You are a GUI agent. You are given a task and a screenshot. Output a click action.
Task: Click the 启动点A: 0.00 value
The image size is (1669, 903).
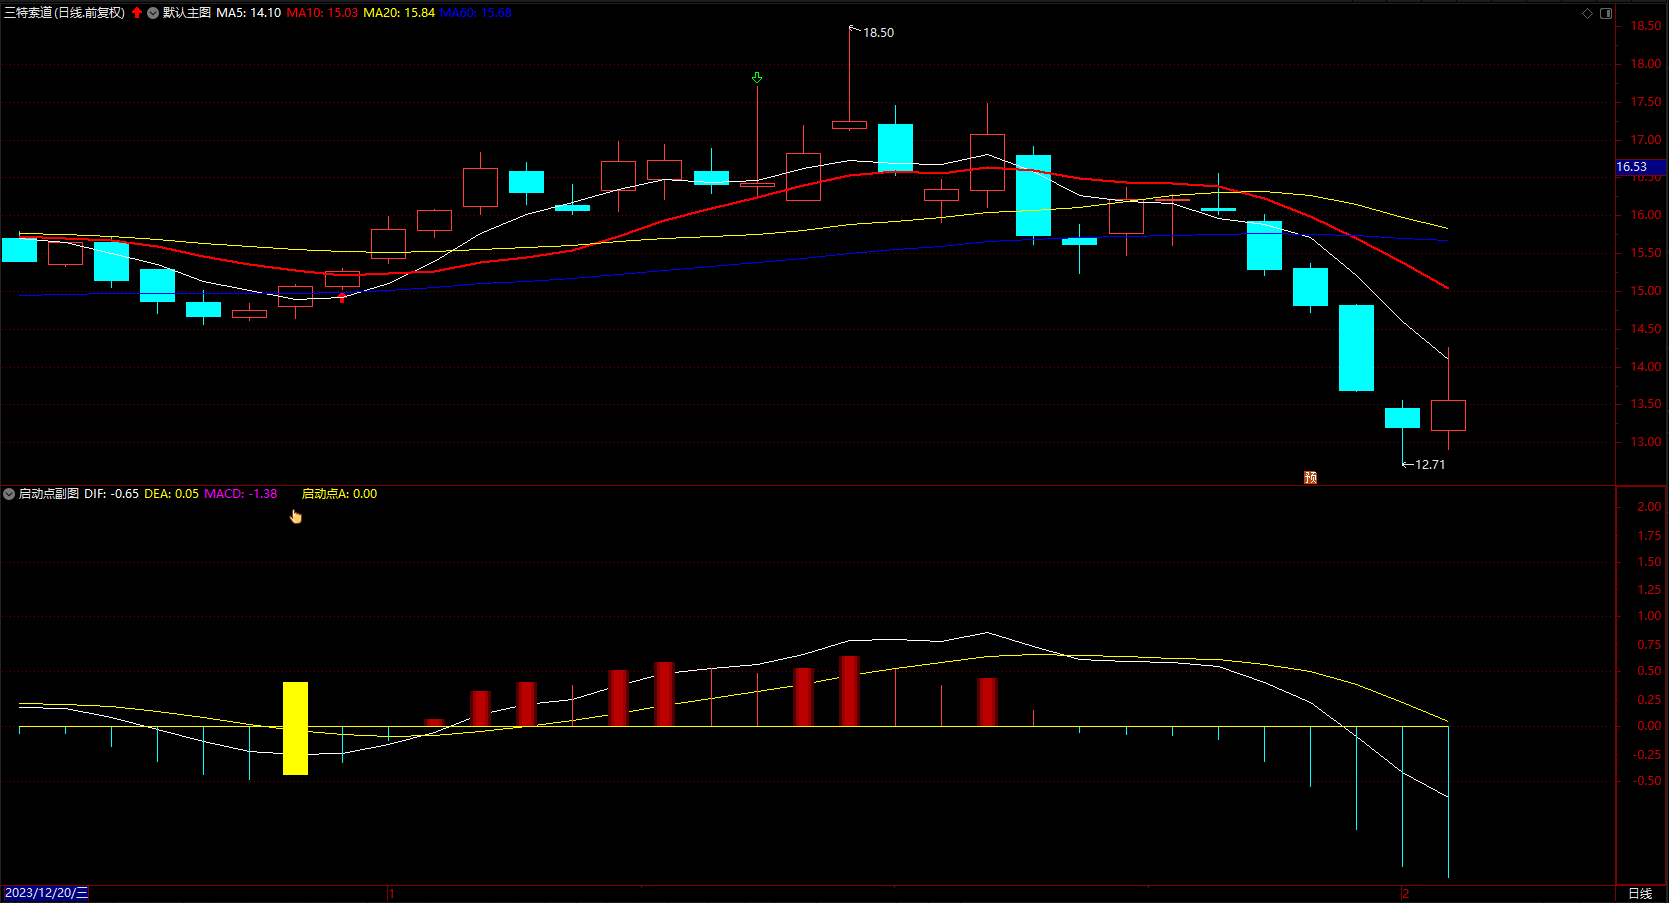tap(340, 494)
